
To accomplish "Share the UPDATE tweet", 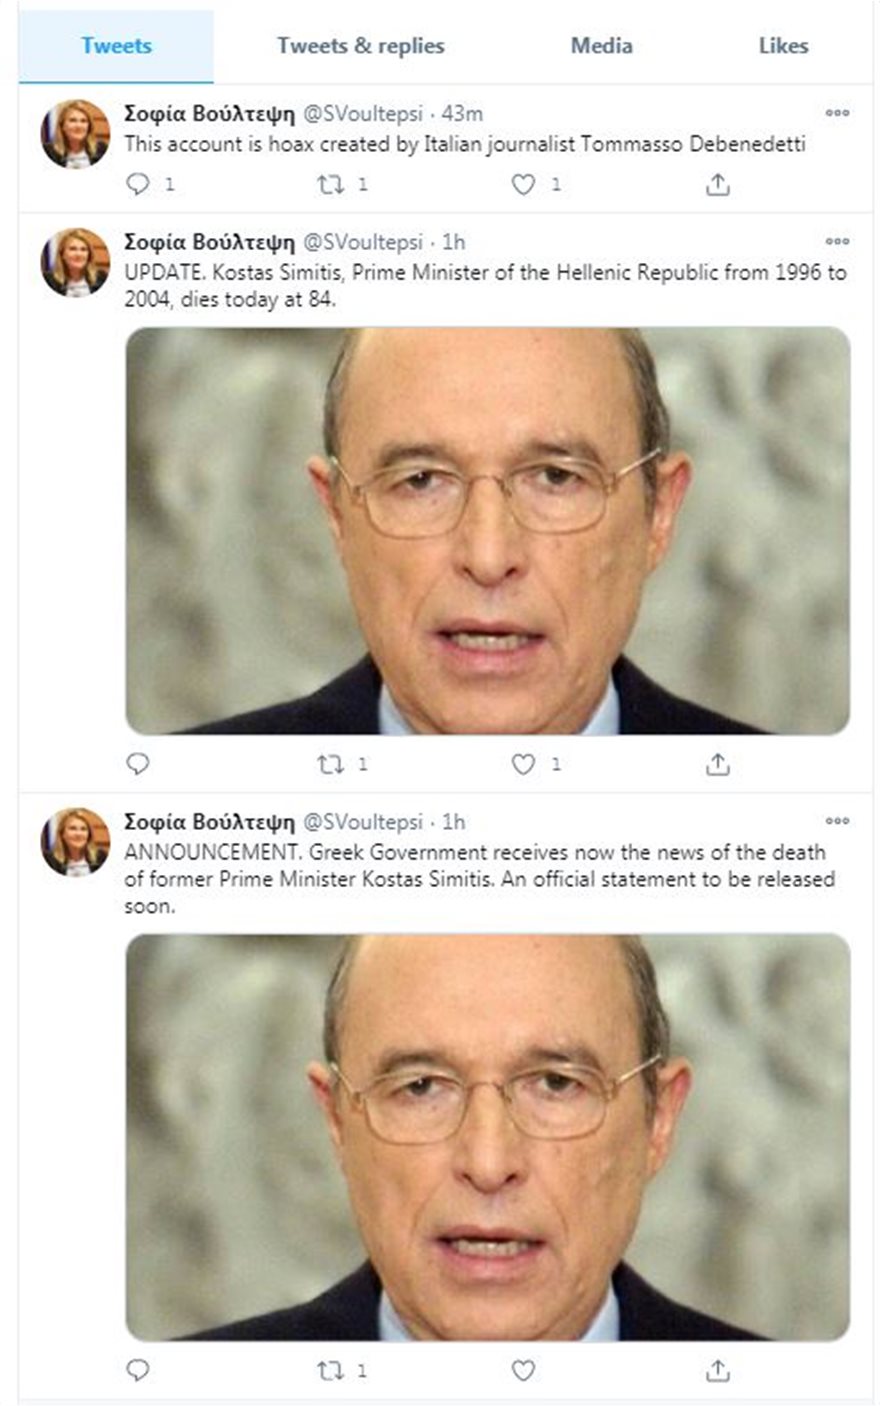I will pyautogui.click(x=717, y=764).
